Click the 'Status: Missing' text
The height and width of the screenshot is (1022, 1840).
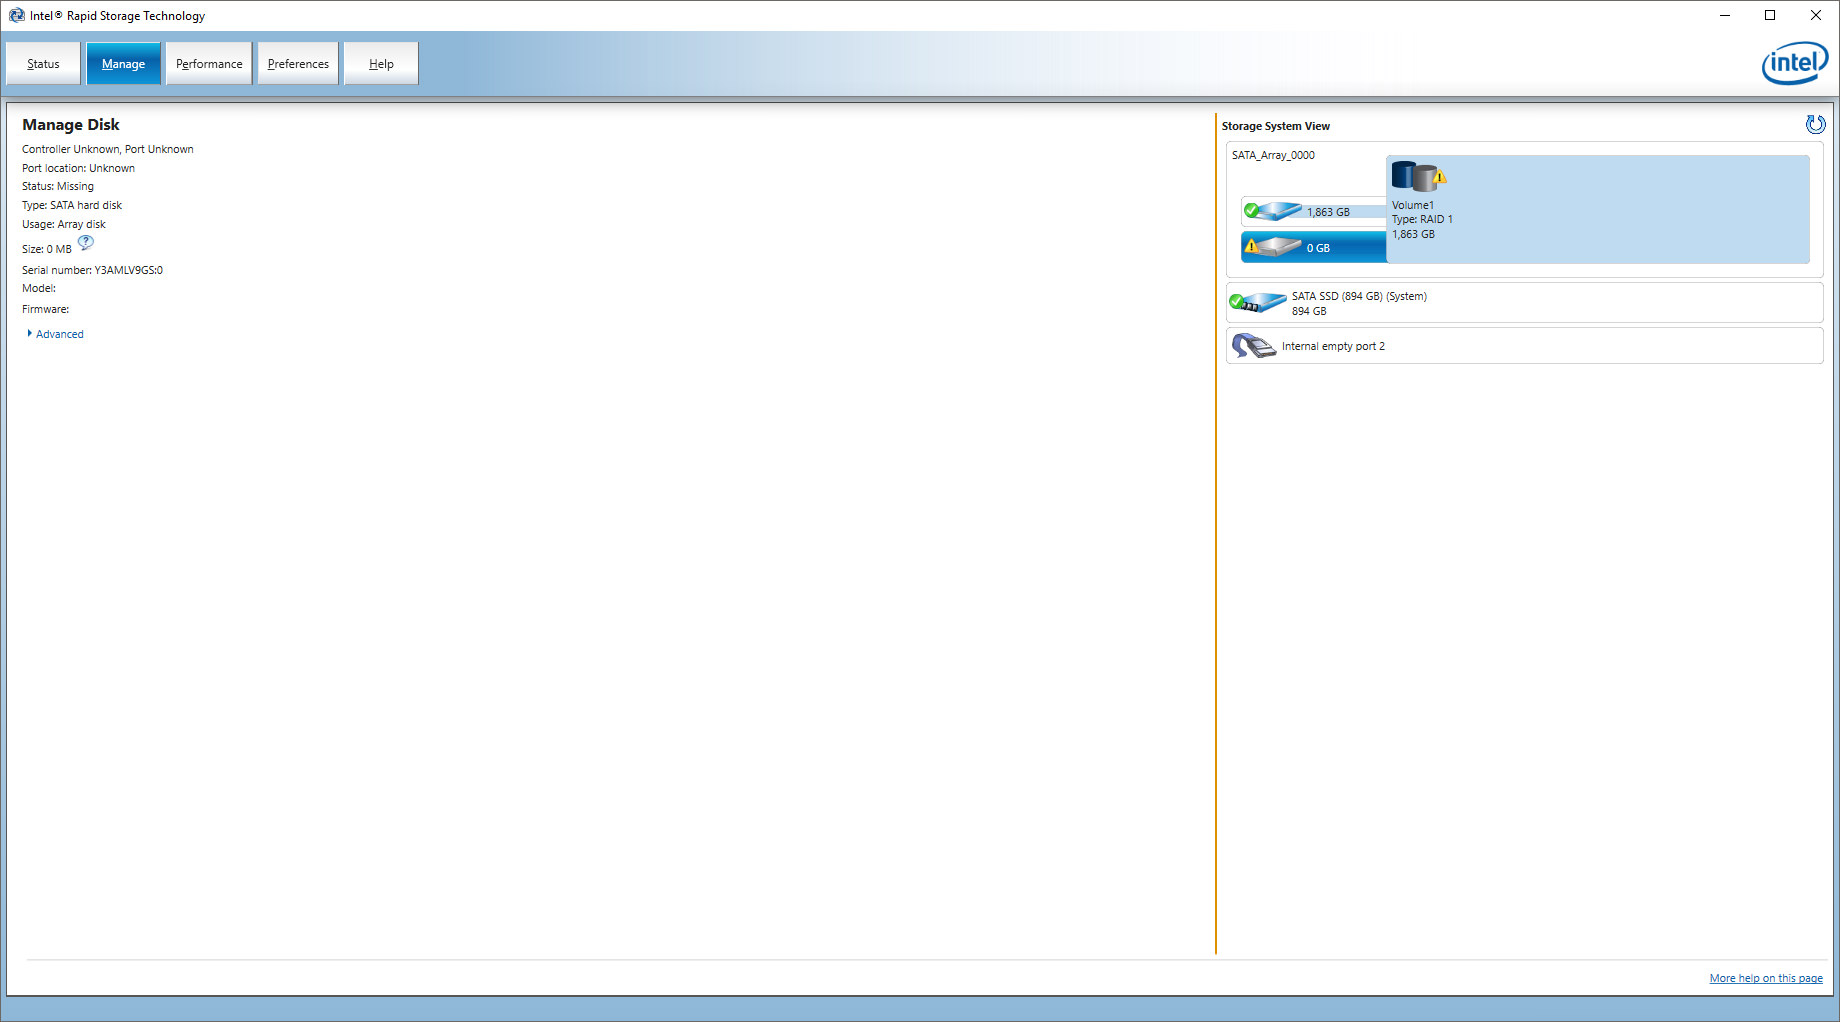58,186
